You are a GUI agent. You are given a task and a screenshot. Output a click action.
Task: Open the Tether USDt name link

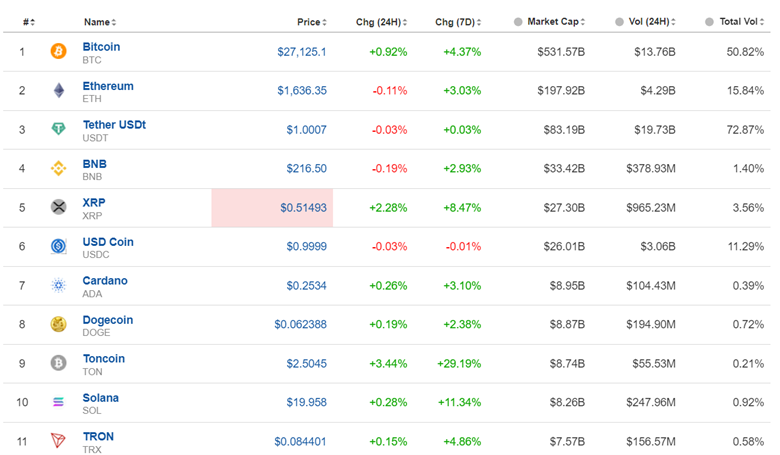(114, 125)
